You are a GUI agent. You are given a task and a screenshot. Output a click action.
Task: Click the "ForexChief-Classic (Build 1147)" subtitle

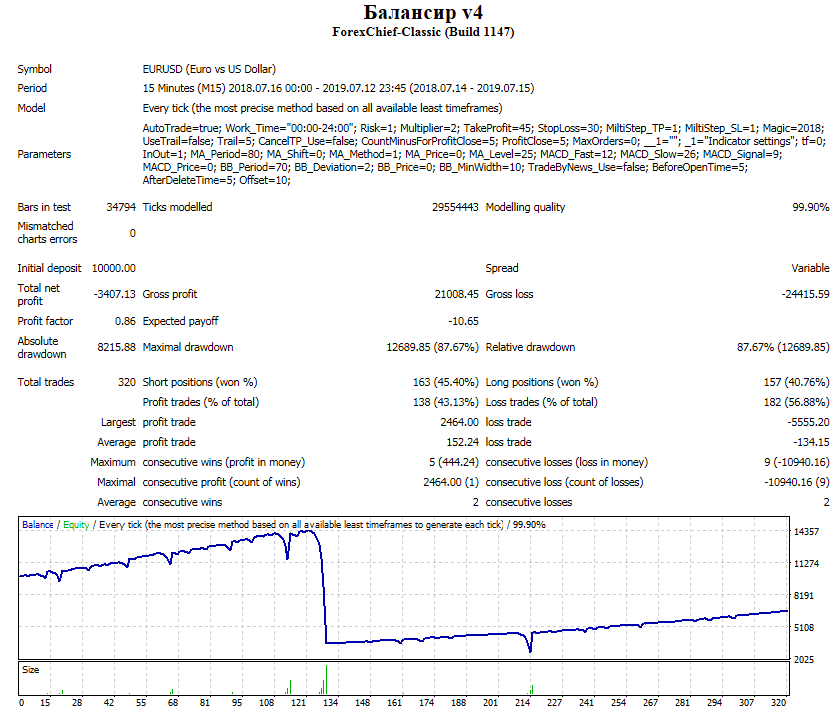(x=423, y=32)
